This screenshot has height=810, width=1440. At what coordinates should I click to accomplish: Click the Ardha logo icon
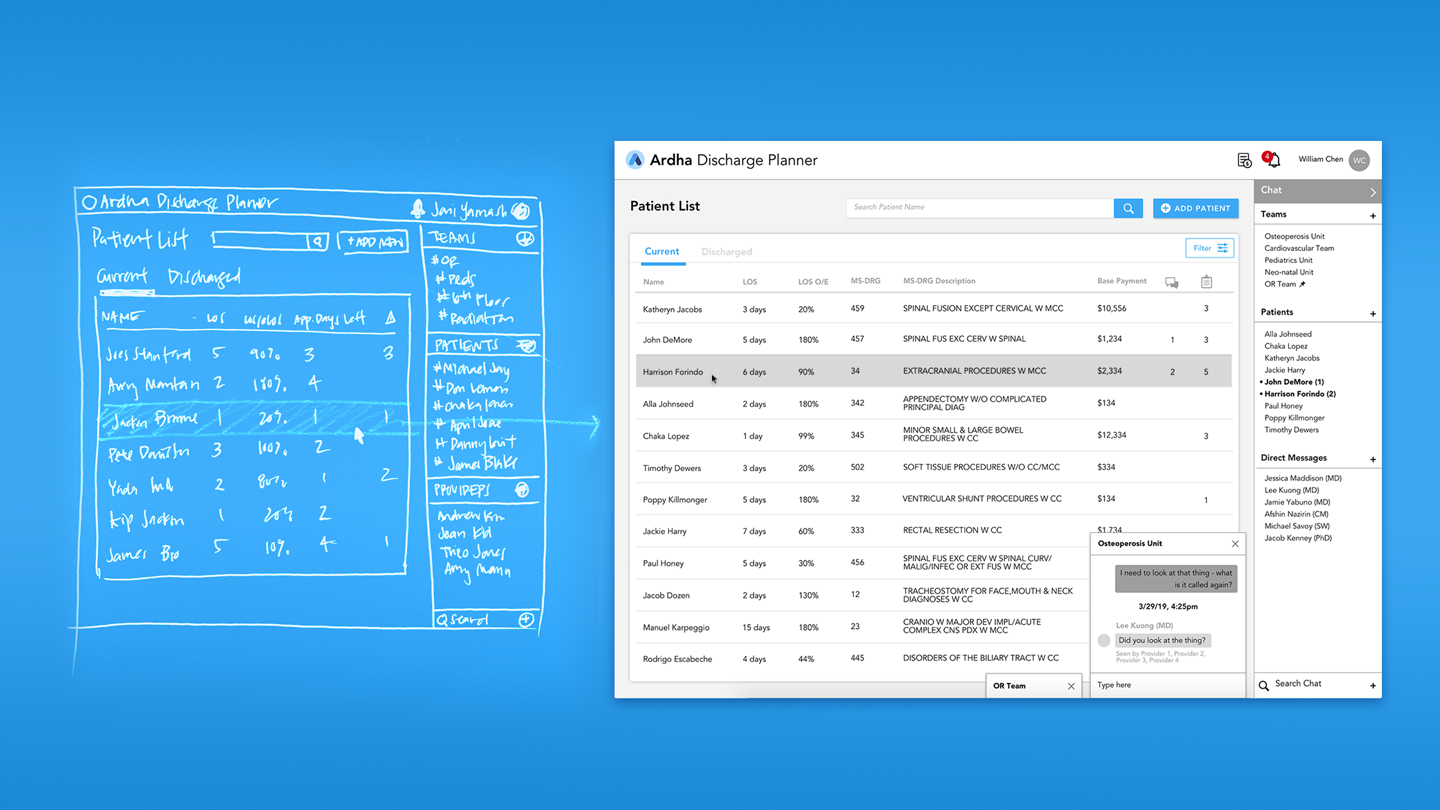click(634, 160)
